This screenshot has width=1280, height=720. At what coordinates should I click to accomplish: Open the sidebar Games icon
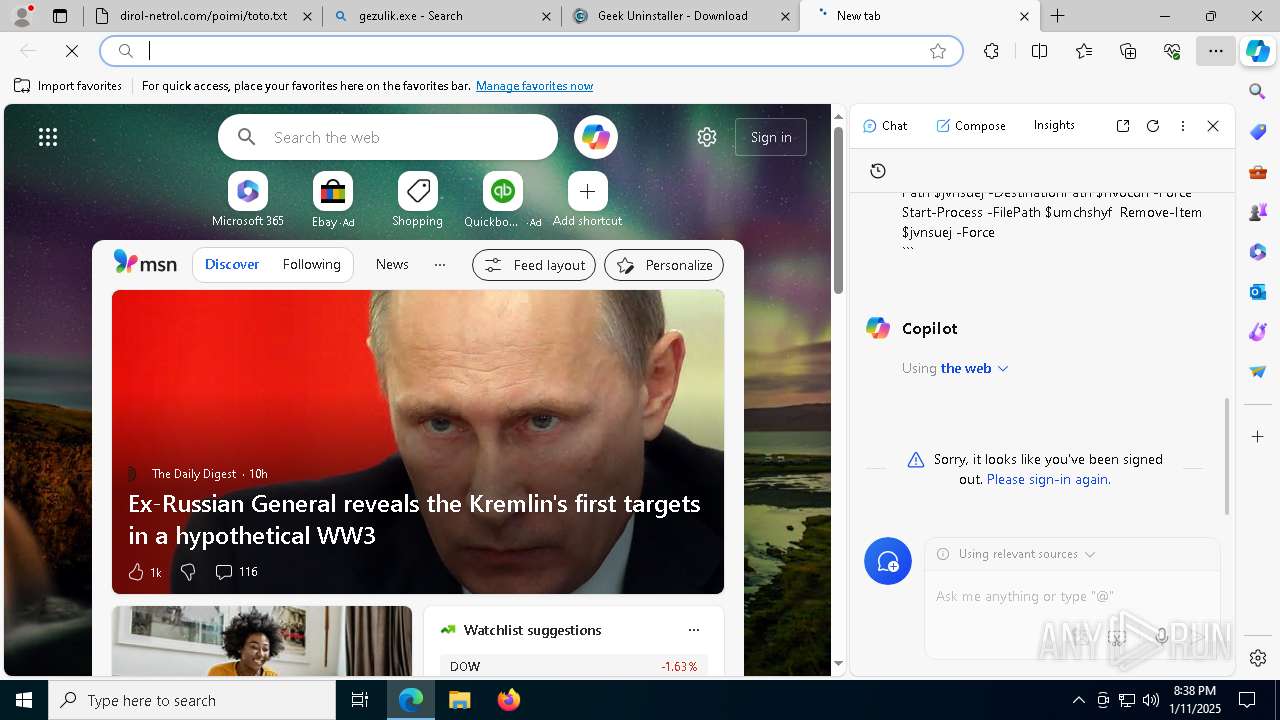tap(1258, 212)
